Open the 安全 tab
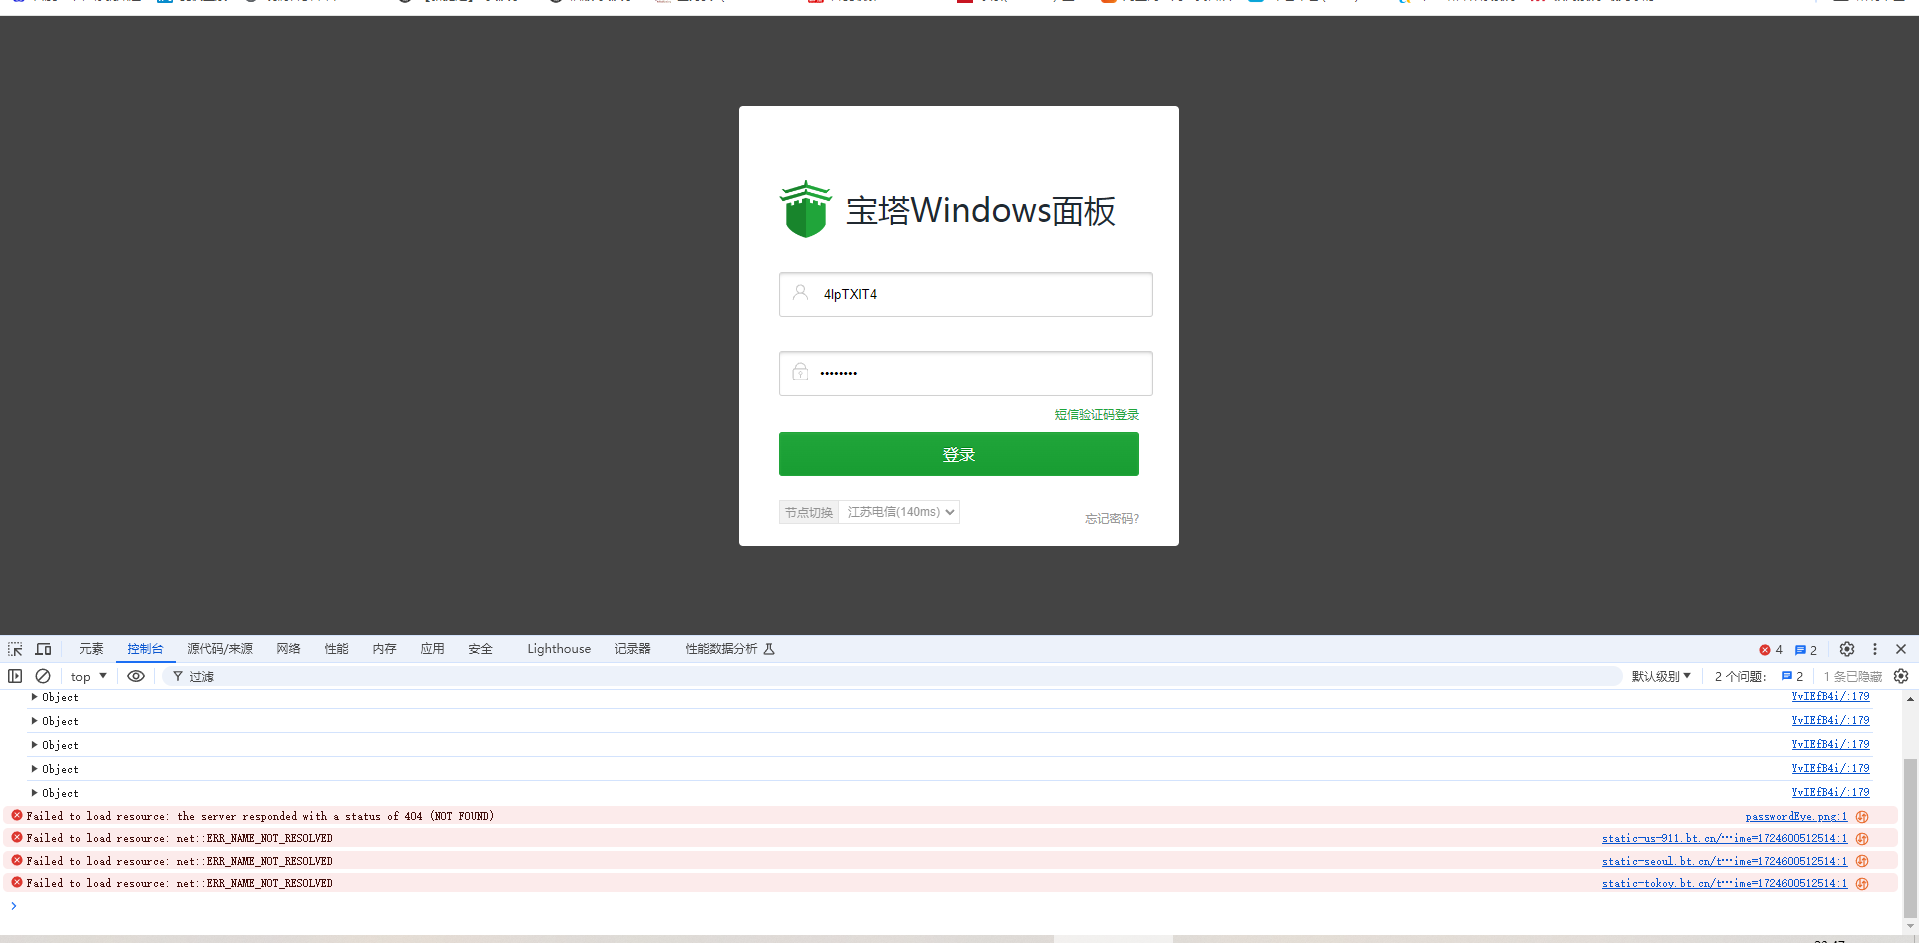This screenshot has height=943, width=1919. [480, 649]
